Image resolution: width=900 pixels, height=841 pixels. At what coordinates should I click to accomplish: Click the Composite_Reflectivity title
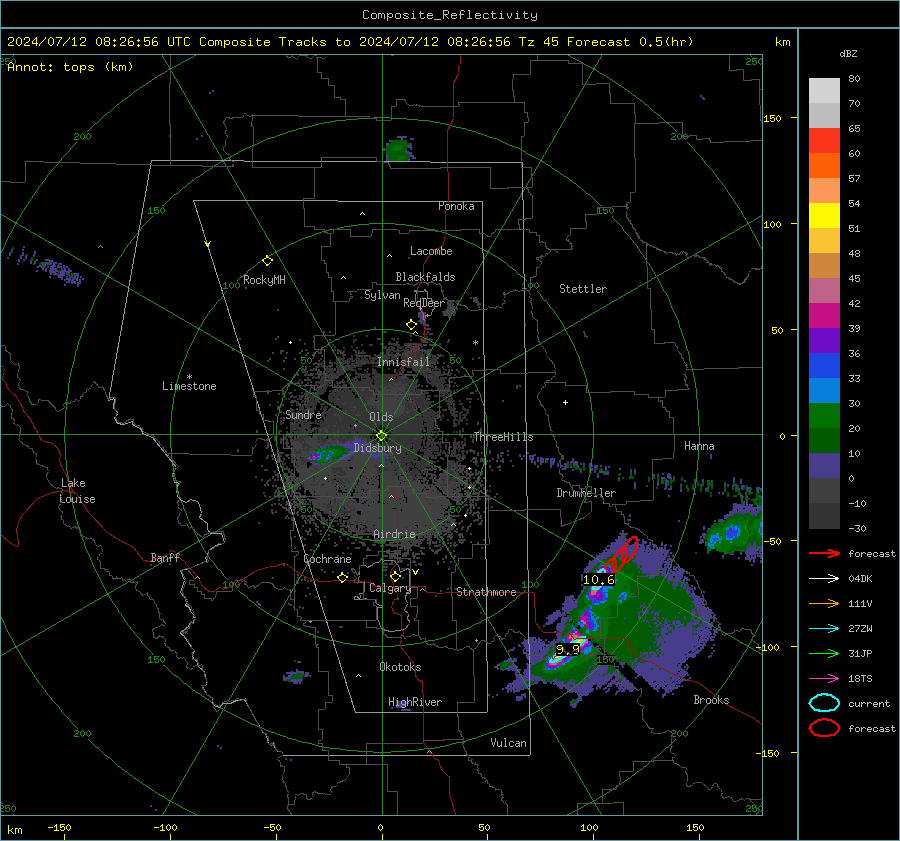[449, 15]
